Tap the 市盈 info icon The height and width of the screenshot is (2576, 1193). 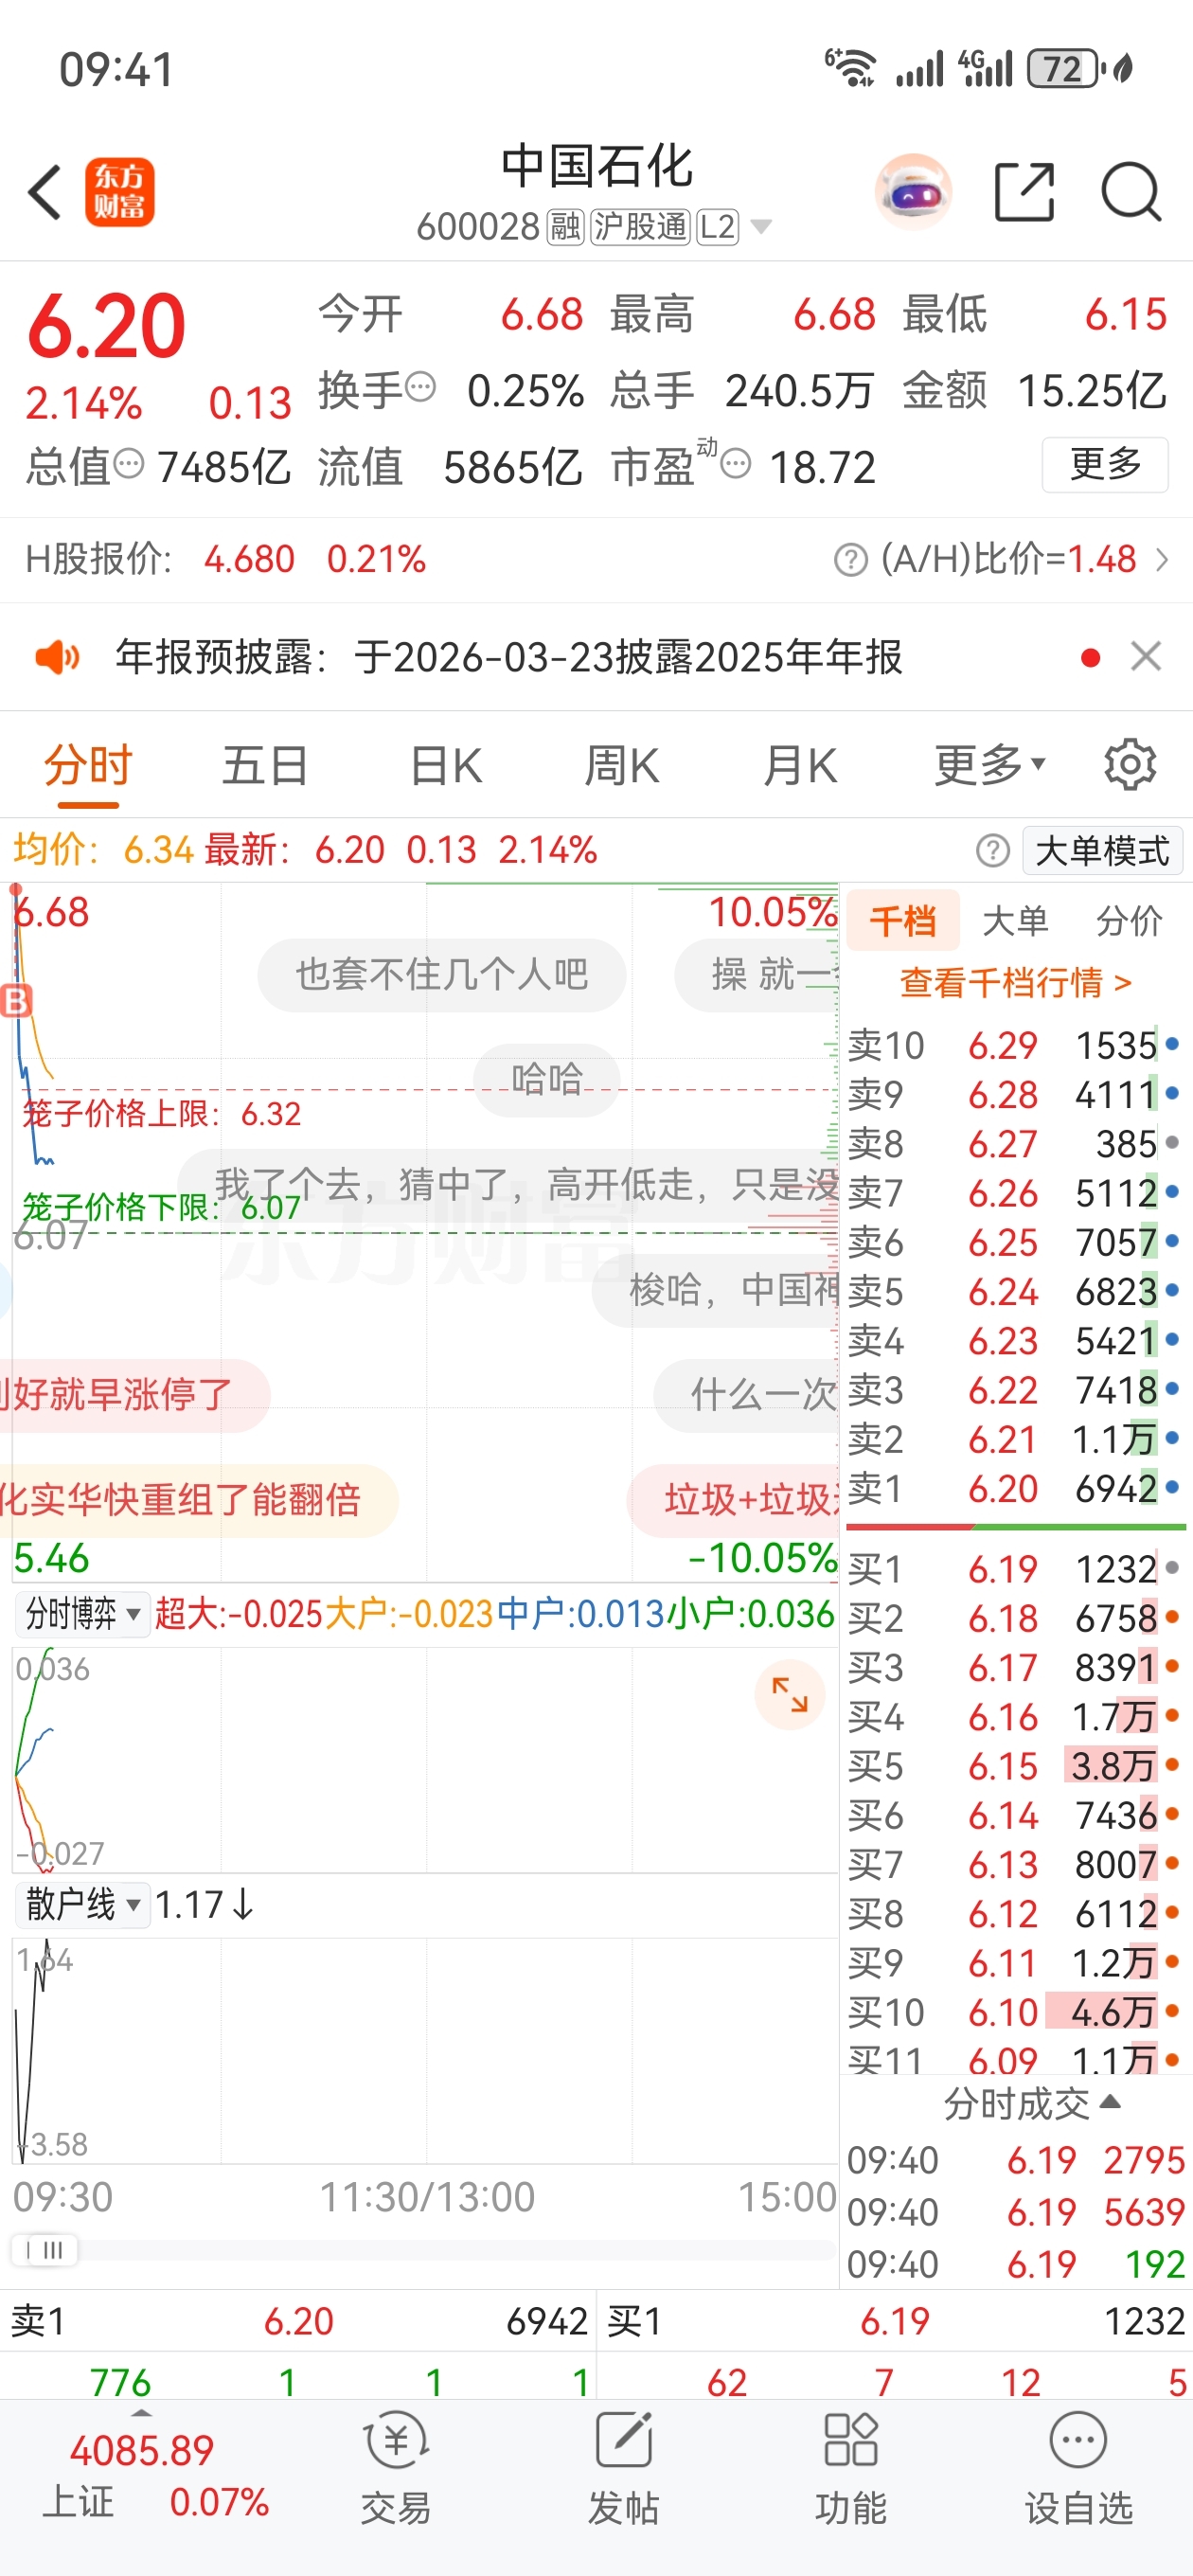(736, 463)
